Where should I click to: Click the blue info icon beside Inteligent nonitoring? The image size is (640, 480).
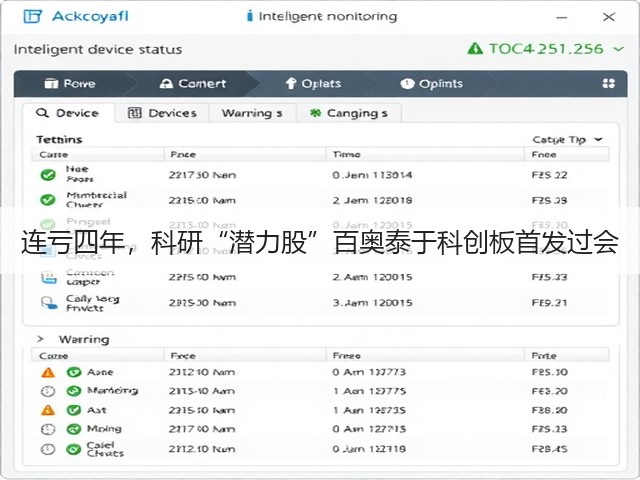(249, 16)
